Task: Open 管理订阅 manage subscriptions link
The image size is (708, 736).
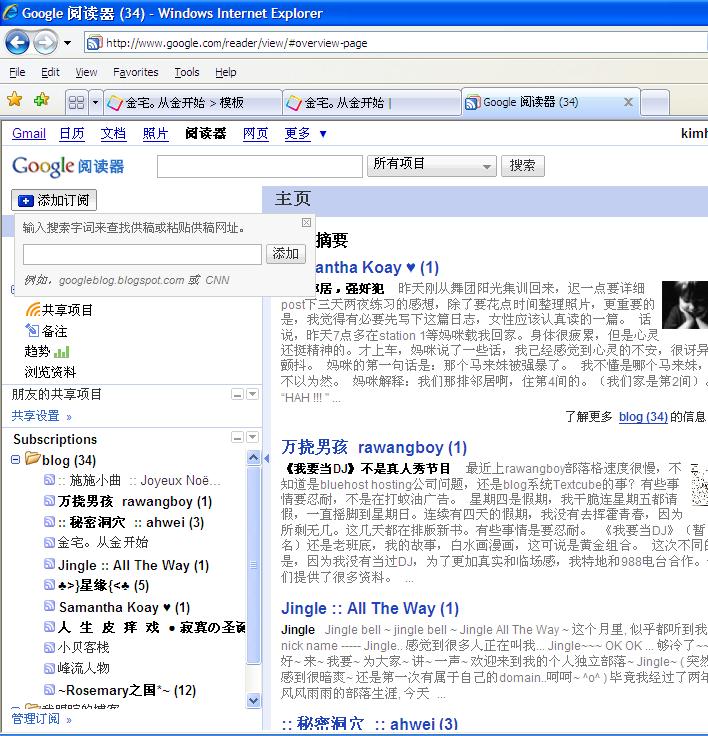Action: (x=41, y=719)
